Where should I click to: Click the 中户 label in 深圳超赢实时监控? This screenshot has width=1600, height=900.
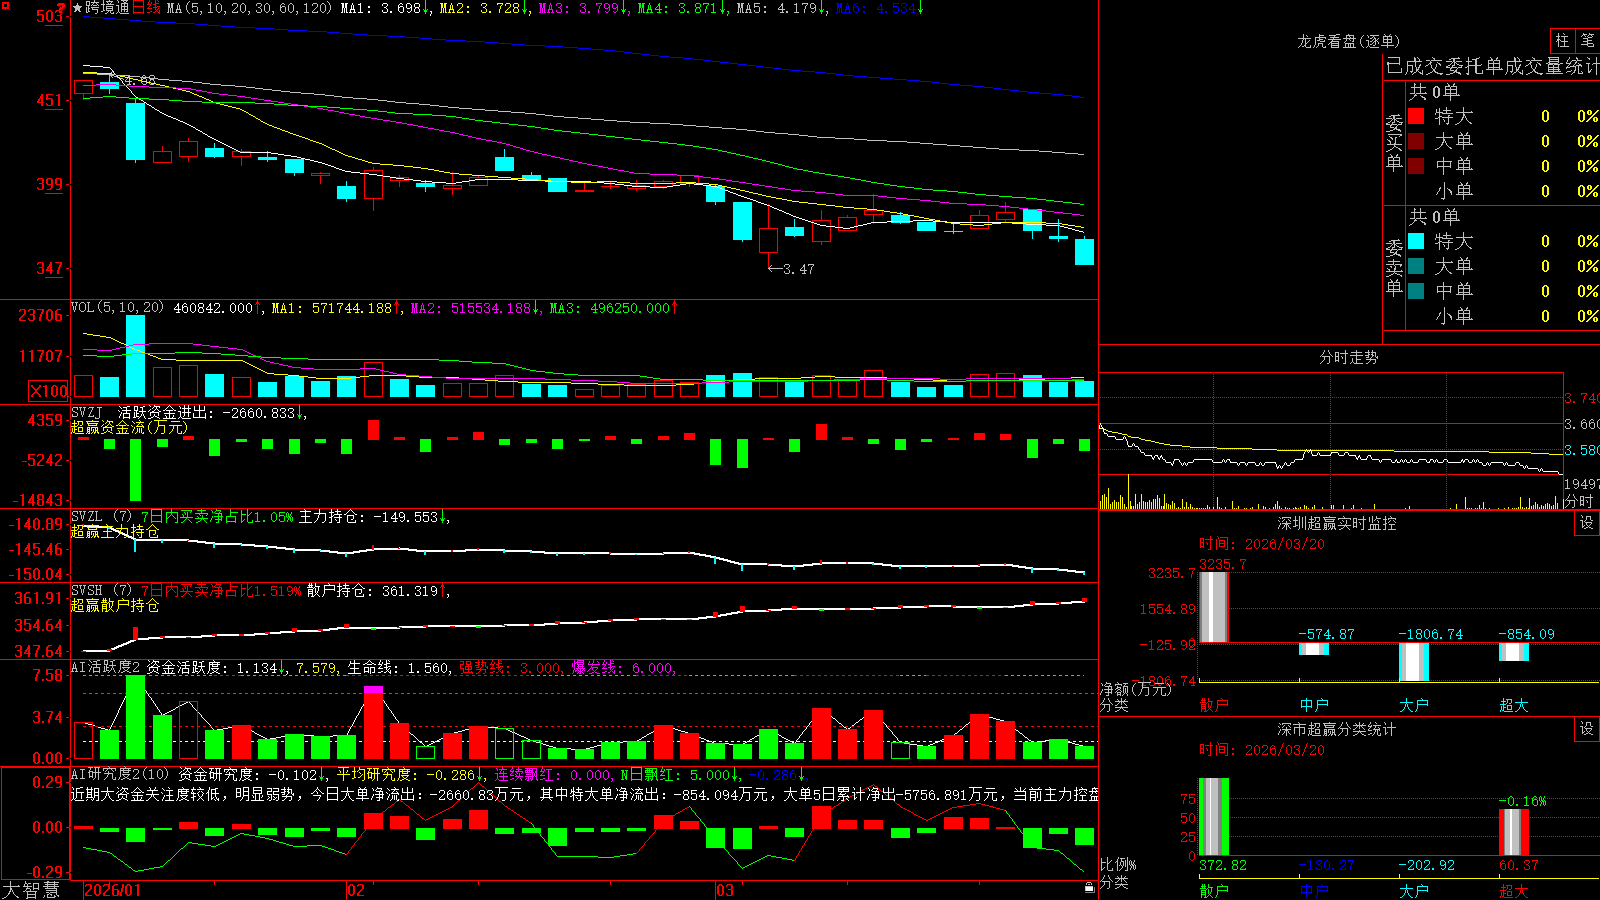[x=1314, y=705]
